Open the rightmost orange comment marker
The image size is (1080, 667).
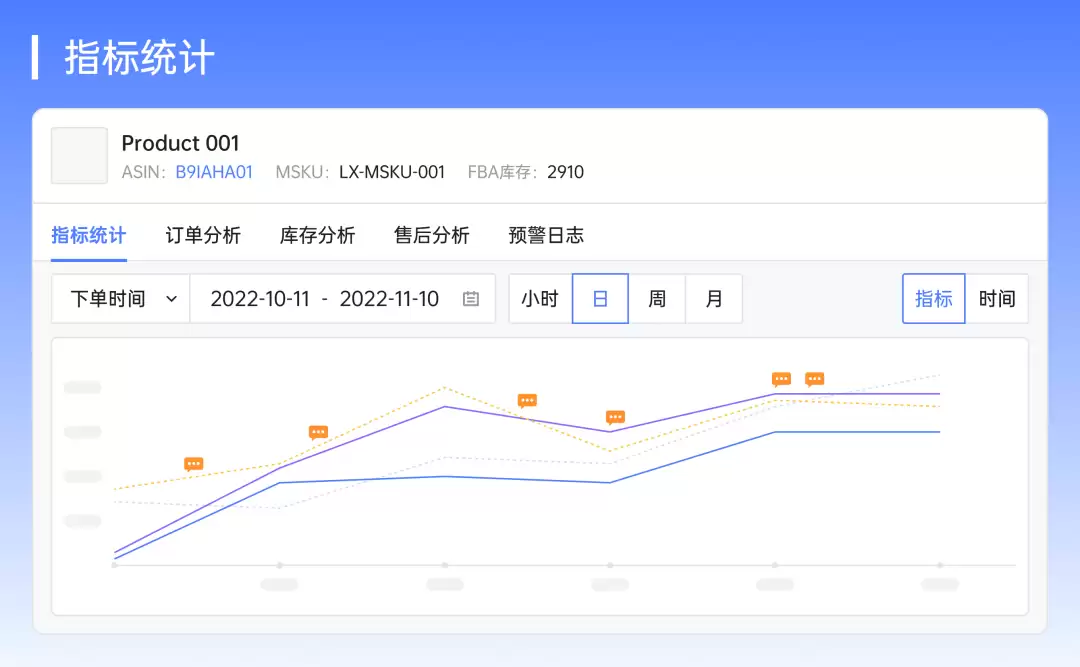[x=815, y=379]
